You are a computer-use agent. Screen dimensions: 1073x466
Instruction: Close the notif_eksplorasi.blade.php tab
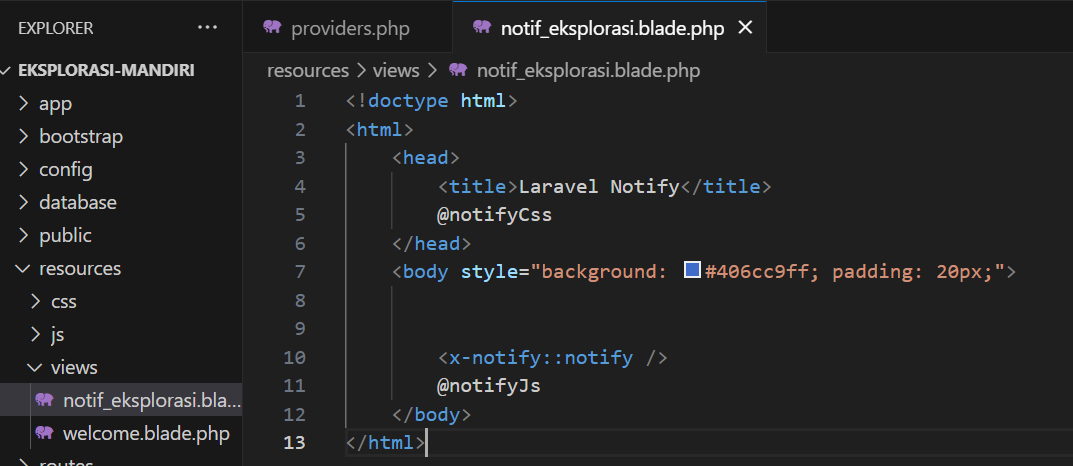coord(744,28)
